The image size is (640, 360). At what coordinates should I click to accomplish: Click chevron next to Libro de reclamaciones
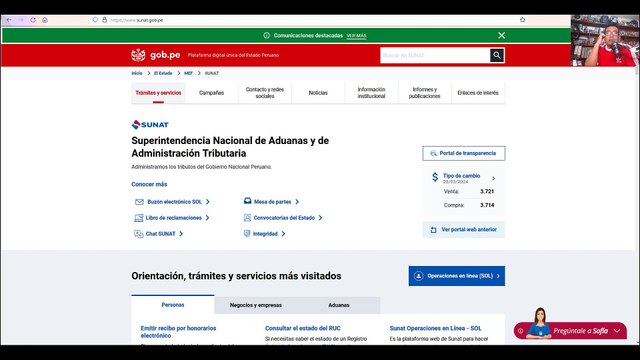(207, 218)
